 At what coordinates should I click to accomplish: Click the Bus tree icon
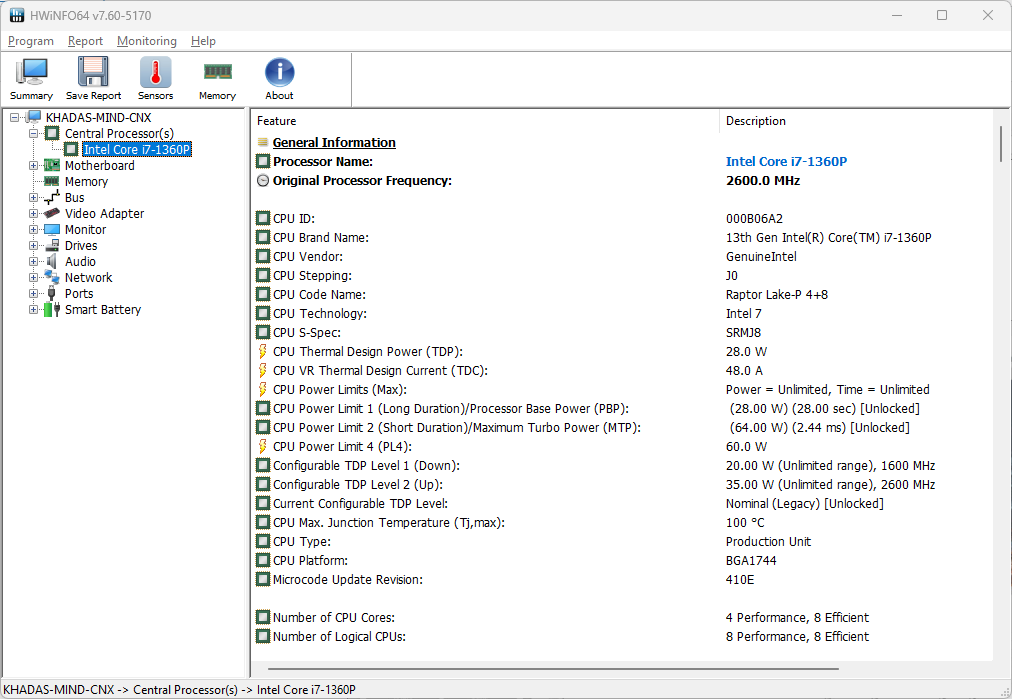pos(52,198)
